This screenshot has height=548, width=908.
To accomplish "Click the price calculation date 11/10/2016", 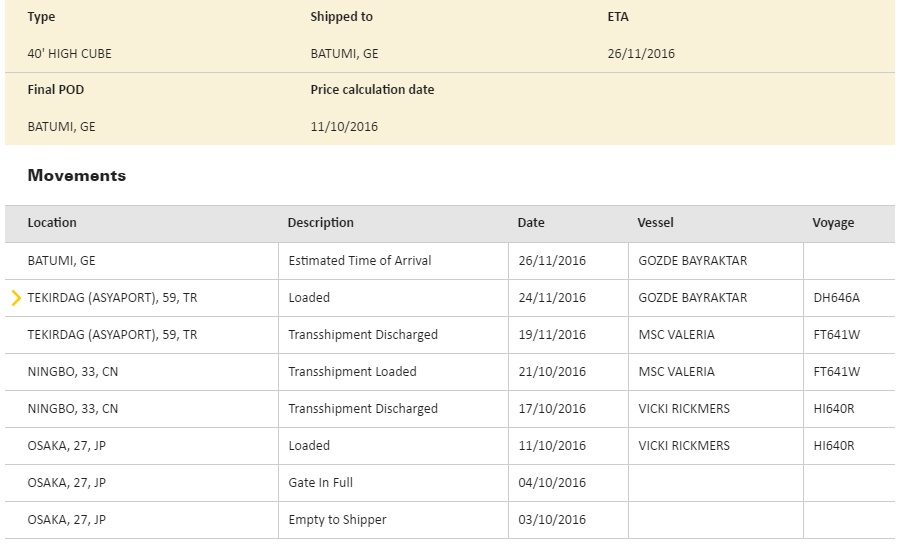I will 344,127.
